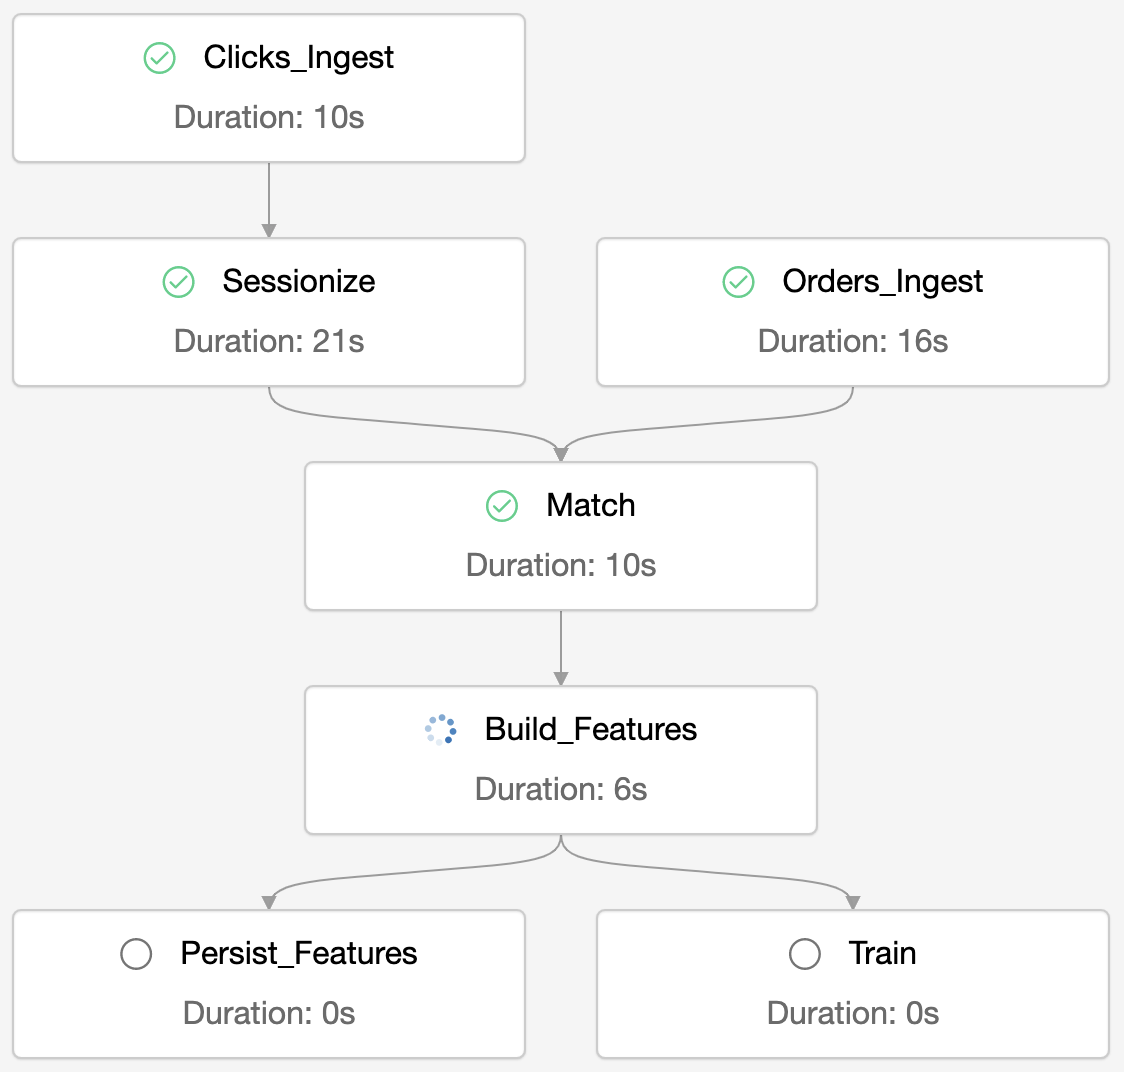1124x1072 pixels.
Task: Click the Match node success icon
Action: [x=502, y=506]
